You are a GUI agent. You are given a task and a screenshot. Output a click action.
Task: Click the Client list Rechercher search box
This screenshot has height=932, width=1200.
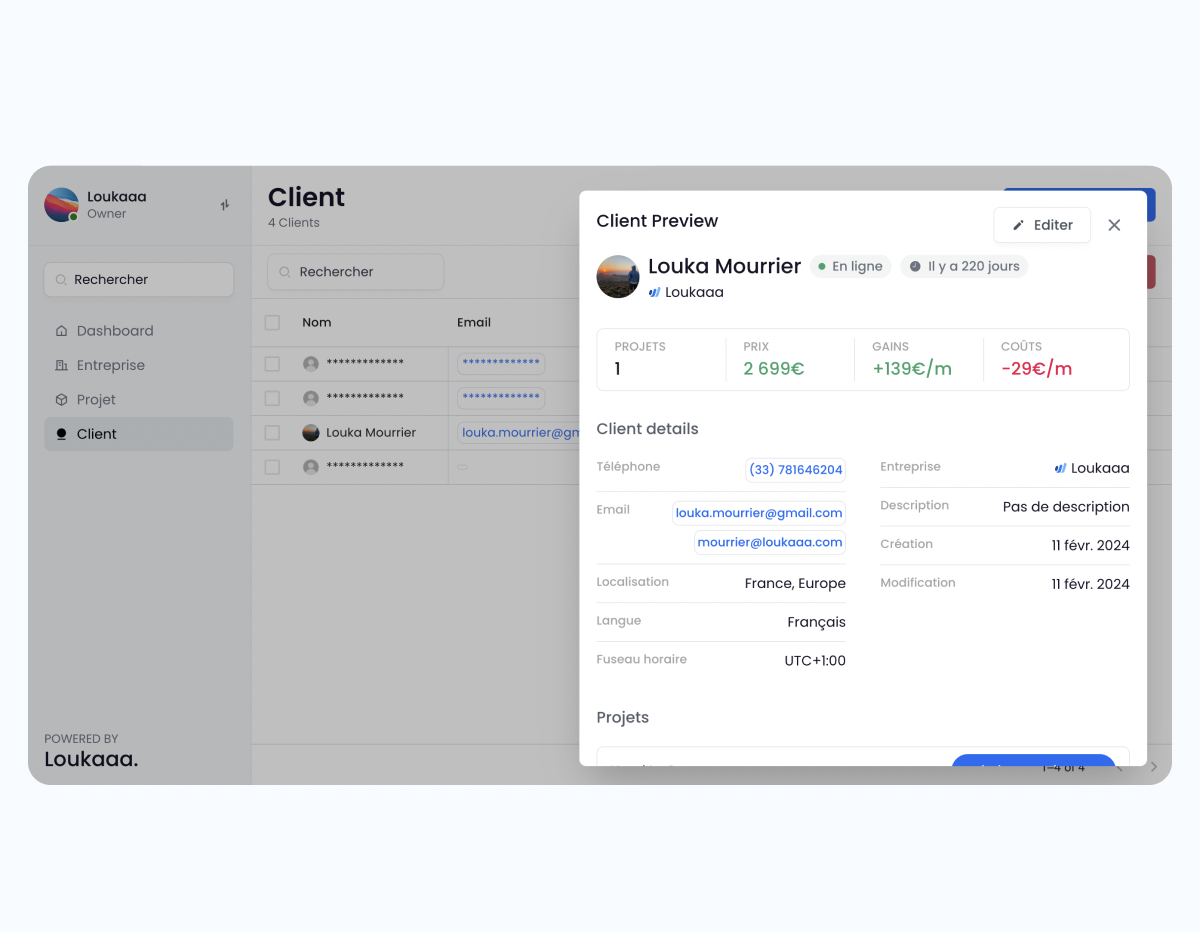coord(355,272)
